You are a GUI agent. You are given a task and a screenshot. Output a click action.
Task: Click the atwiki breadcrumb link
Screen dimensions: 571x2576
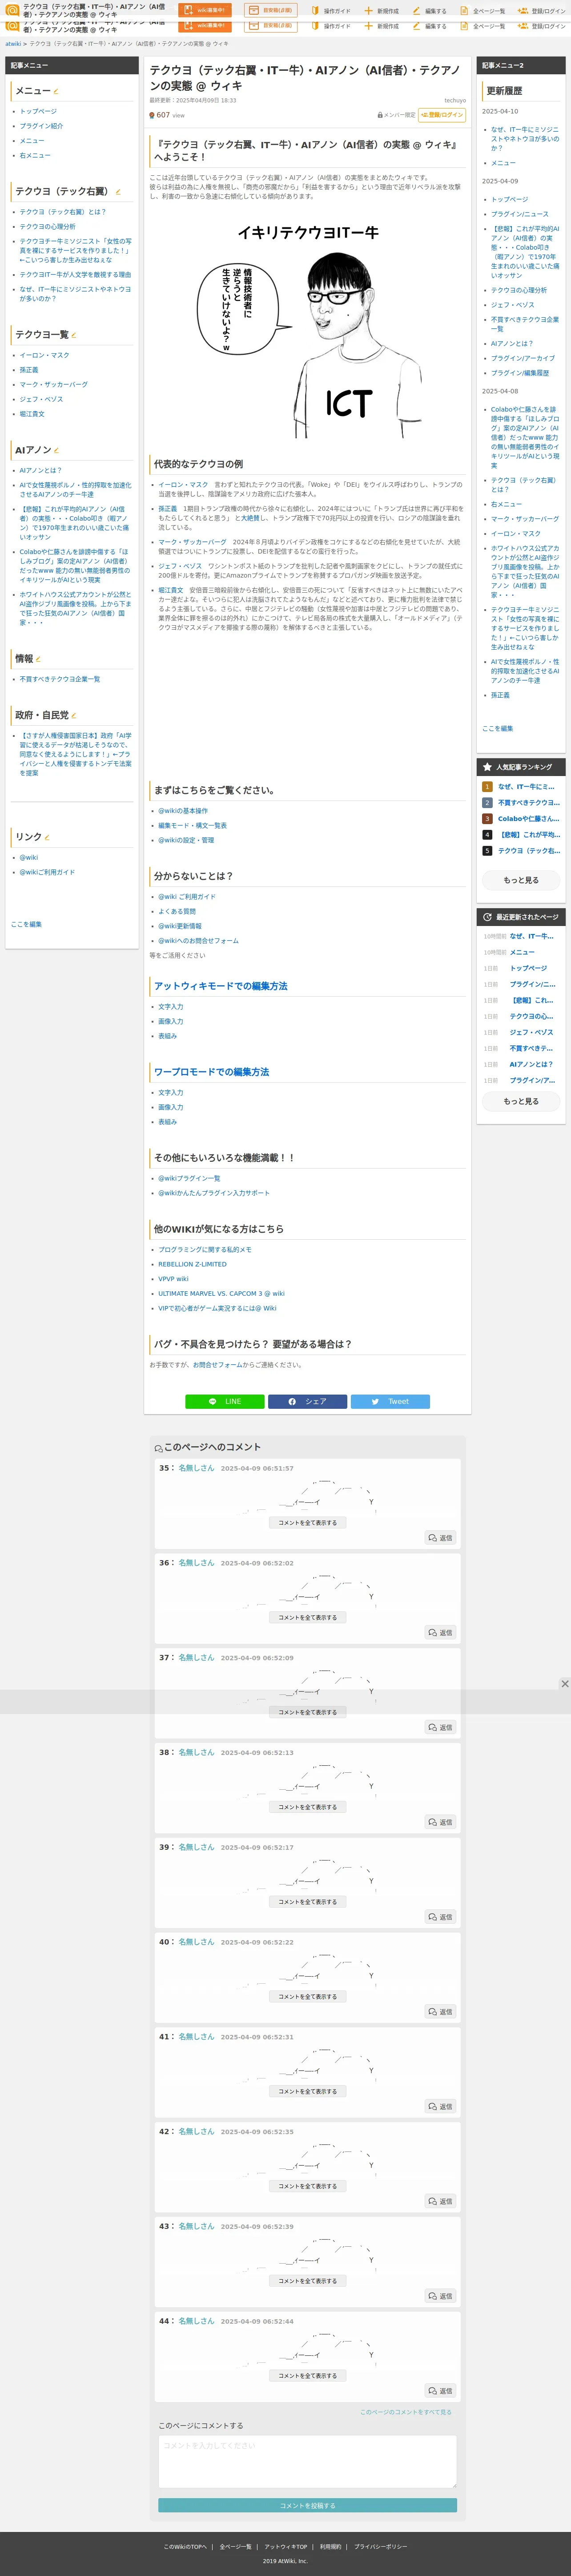pos(13,44)
